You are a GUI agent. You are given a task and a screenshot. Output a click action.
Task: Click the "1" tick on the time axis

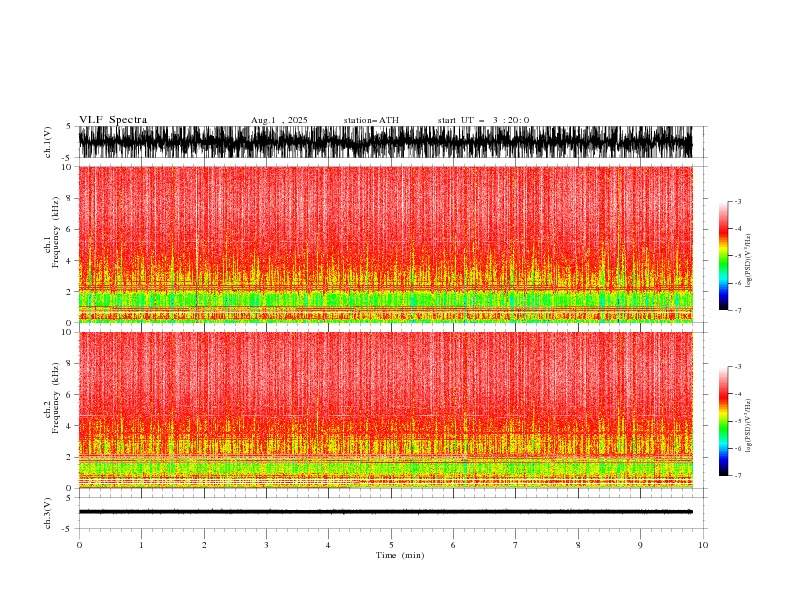[x=141, y=545]
